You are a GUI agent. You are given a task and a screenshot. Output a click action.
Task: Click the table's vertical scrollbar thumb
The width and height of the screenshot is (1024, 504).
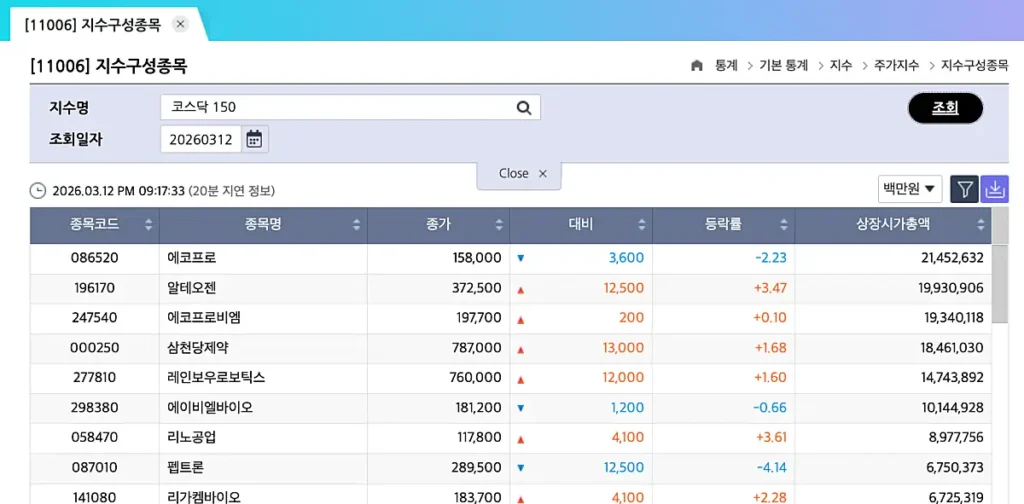(1000, 283)
